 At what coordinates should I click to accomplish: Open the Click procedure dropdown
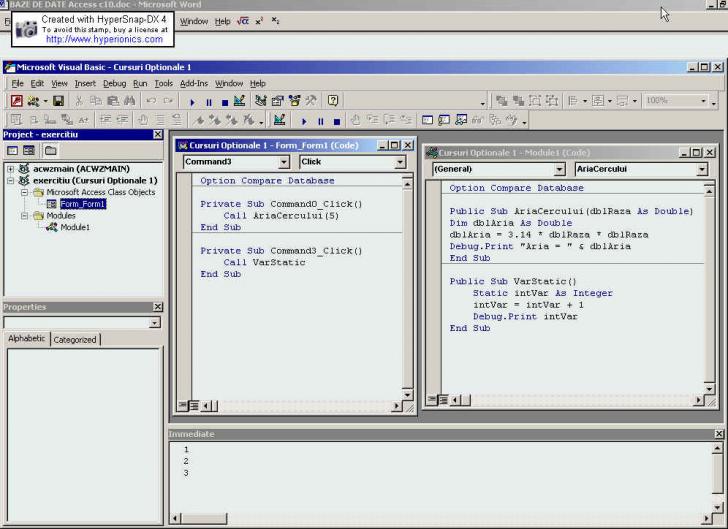pos(400,162)
